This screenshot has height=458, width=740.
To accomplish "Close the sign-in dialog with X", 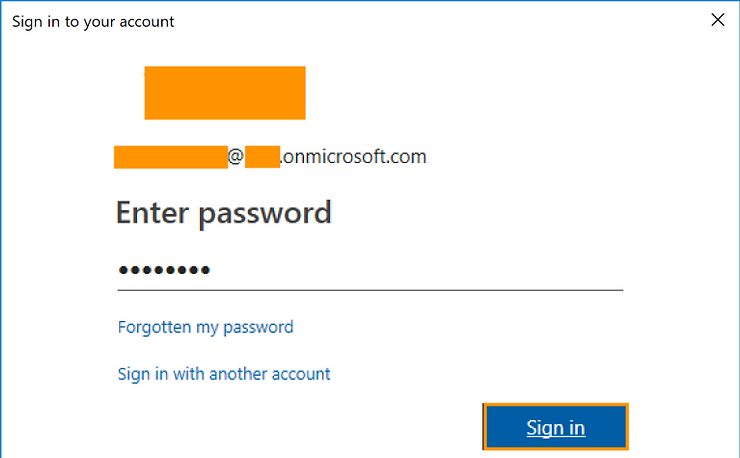I will tap(717, 20).
